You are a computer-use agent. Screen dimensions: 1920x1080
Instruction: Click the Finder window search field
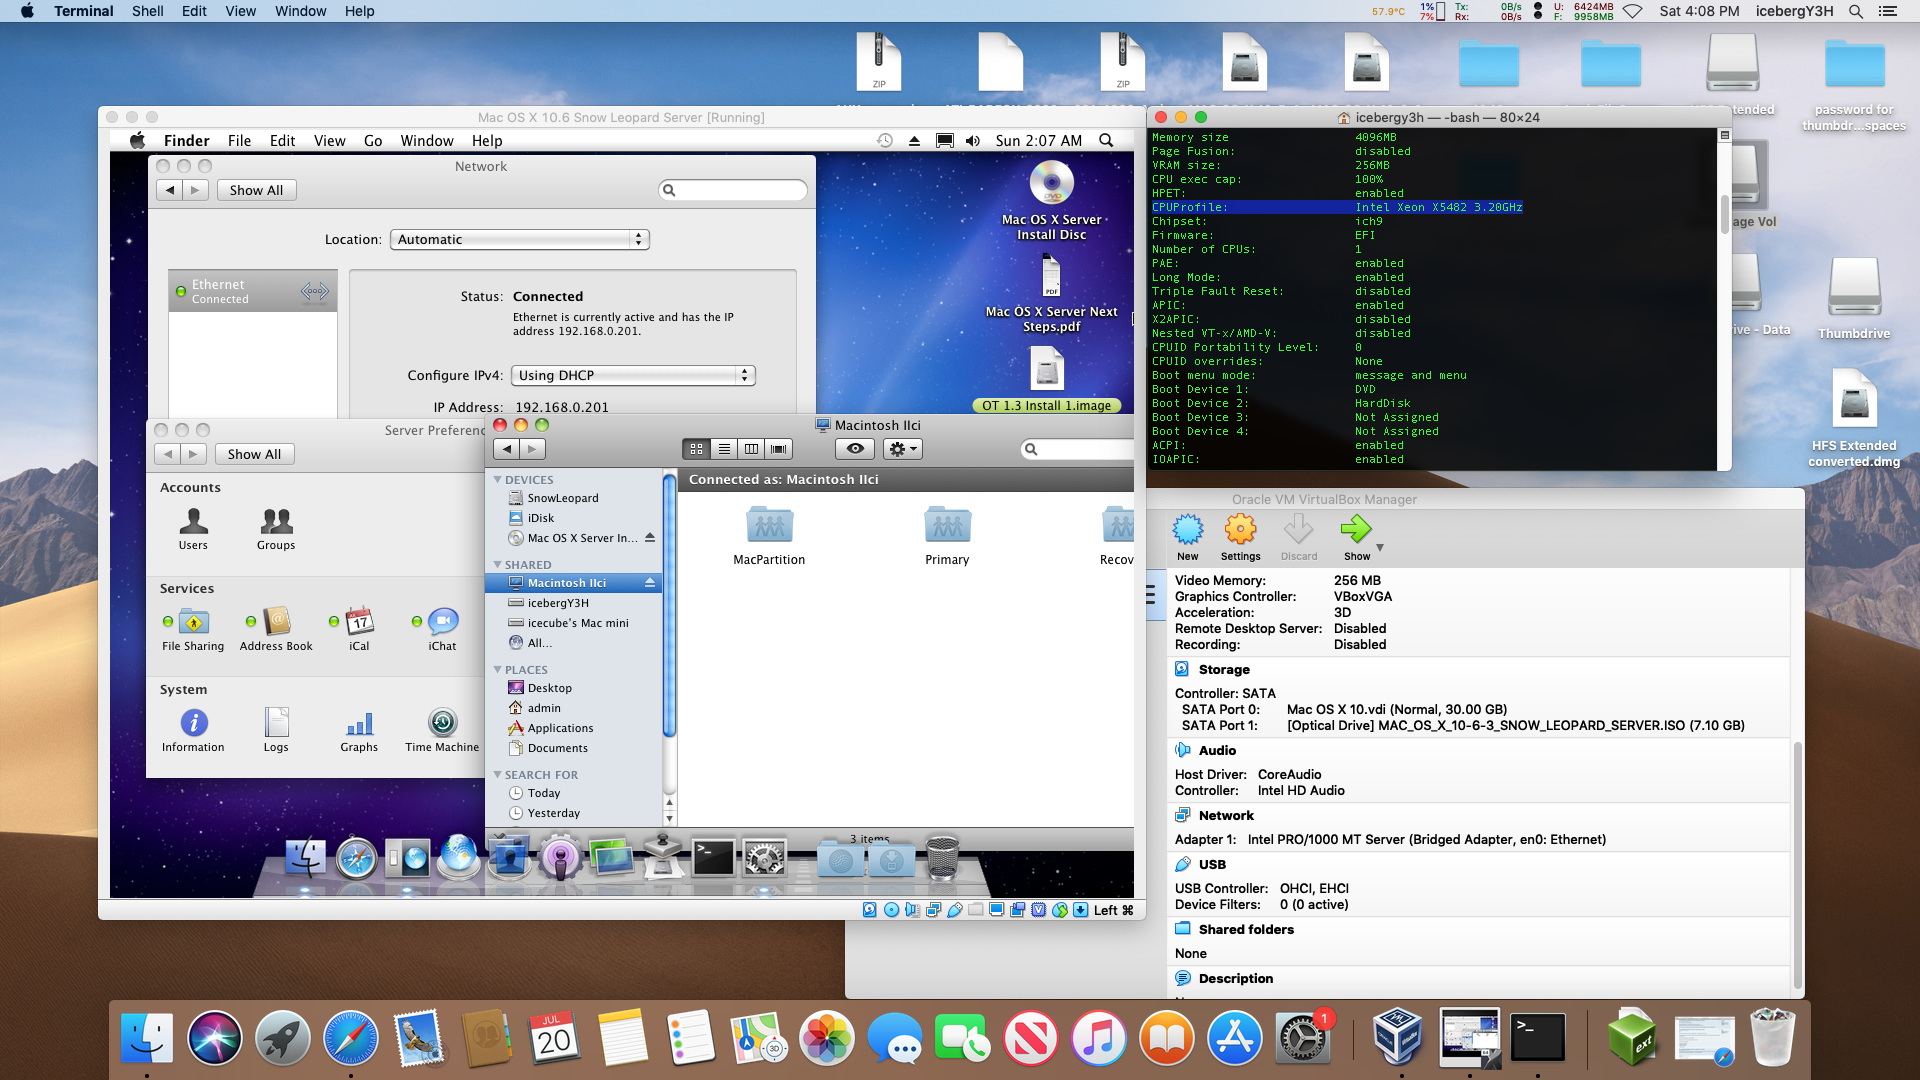point(1078,449)
